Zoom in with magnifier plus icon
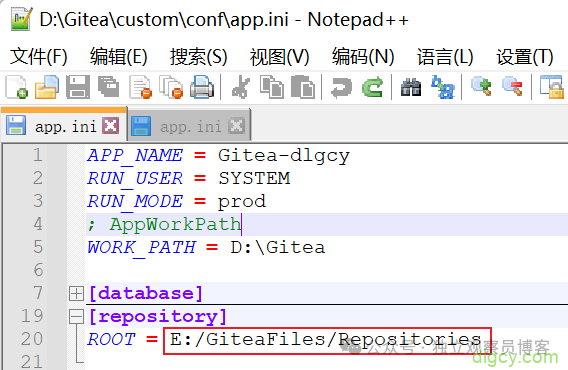Viewport: 568px width, 370px height. pos(481,86)
